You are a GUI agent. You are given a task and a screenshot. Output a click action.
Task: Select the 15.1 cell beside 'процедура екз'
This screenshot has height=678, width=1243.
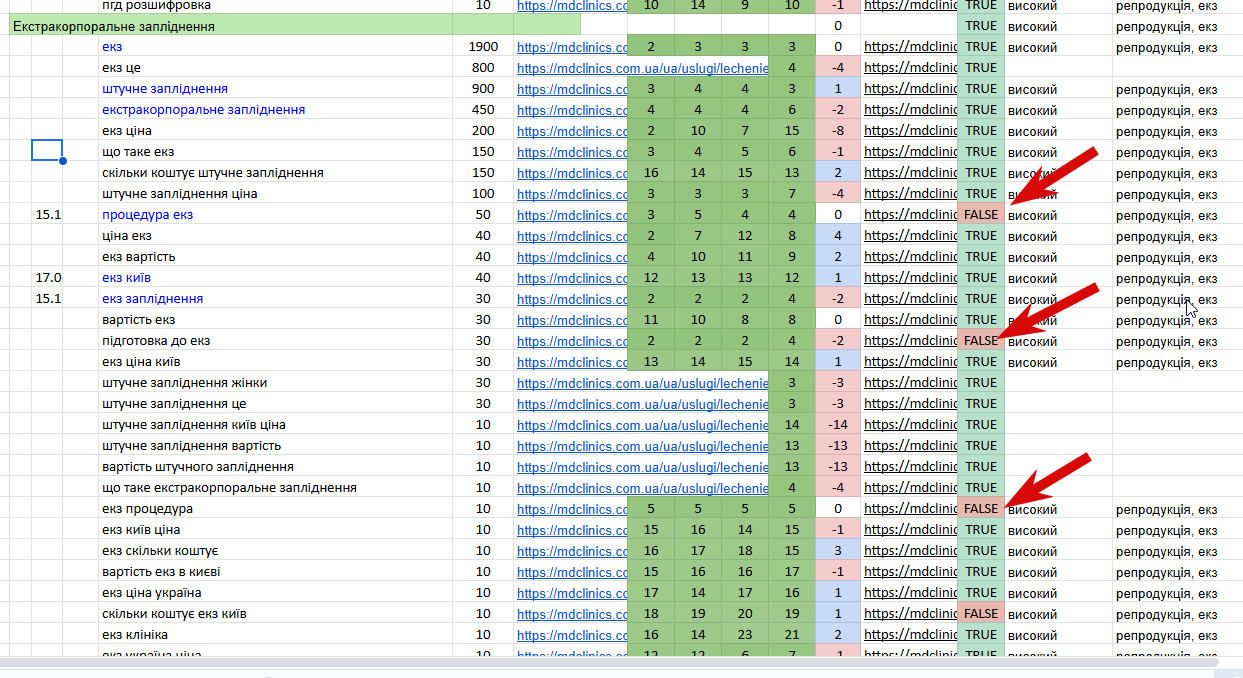48,215
